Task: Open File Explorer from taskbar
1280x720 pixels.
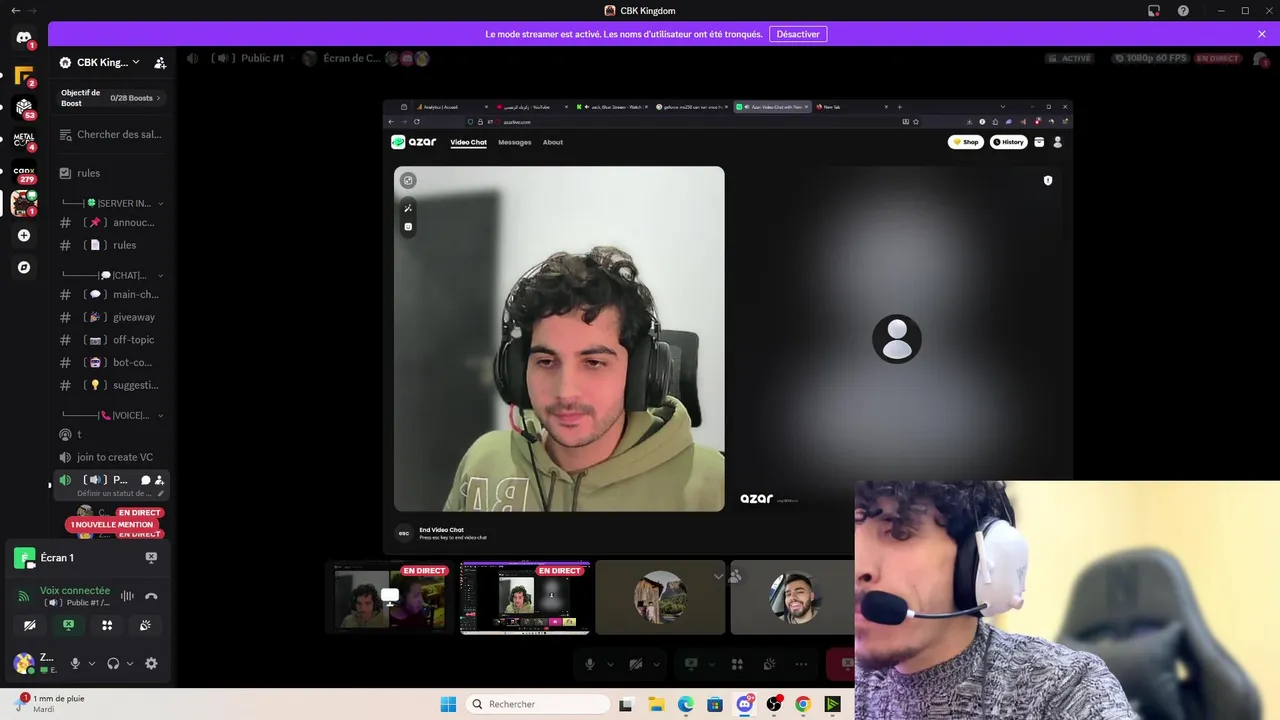Action: (x=656, y=704)
